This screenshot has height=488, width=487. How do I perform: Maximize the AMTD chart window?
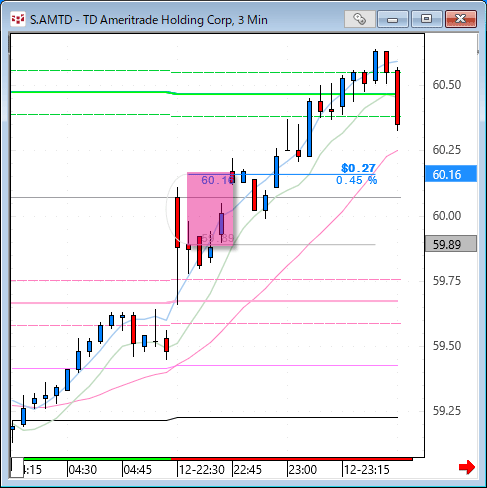click(x=426, y=19)
